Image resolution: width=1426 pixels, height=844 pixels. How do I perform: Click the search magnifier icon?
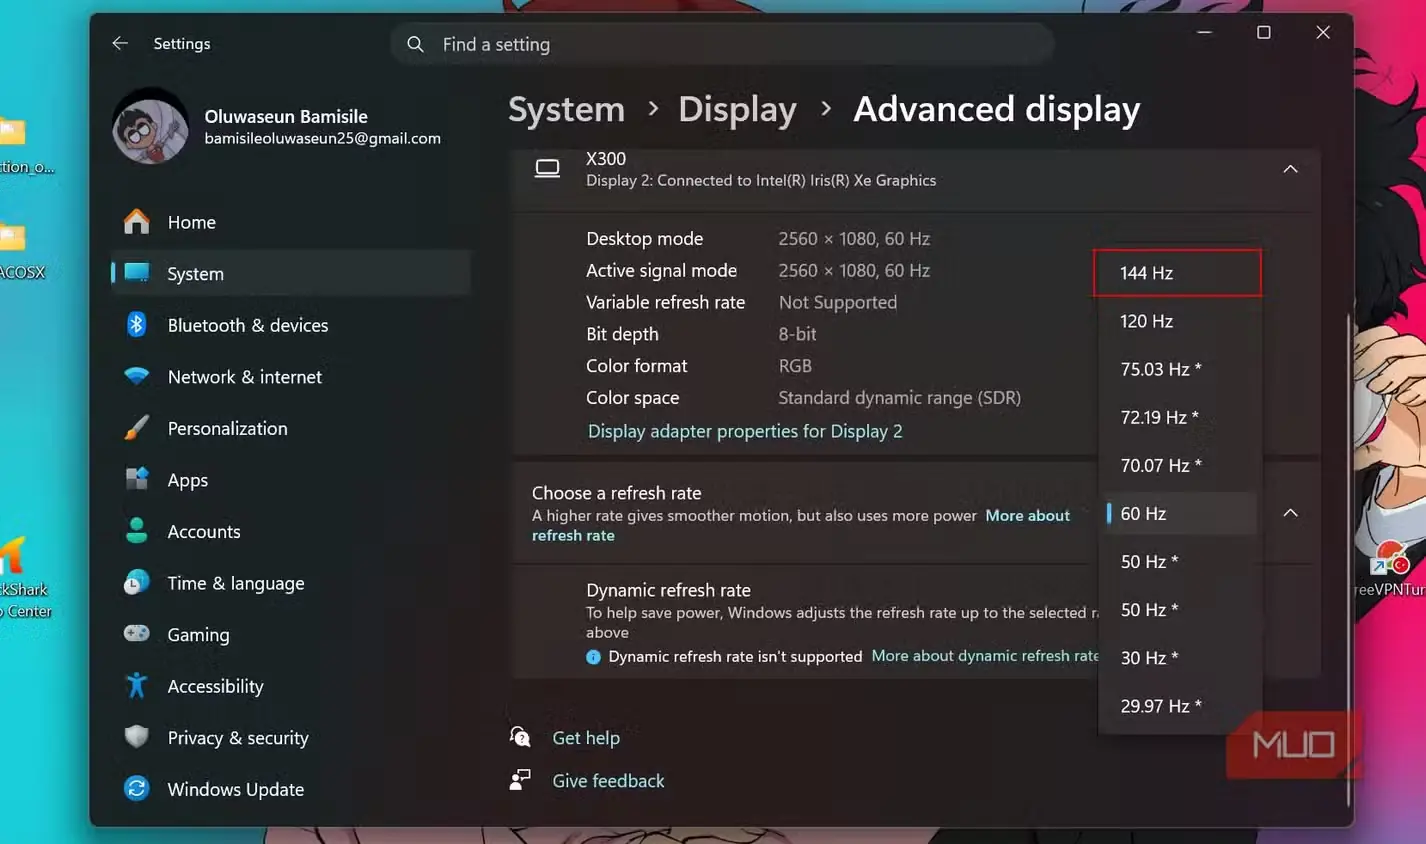(415, 44)
